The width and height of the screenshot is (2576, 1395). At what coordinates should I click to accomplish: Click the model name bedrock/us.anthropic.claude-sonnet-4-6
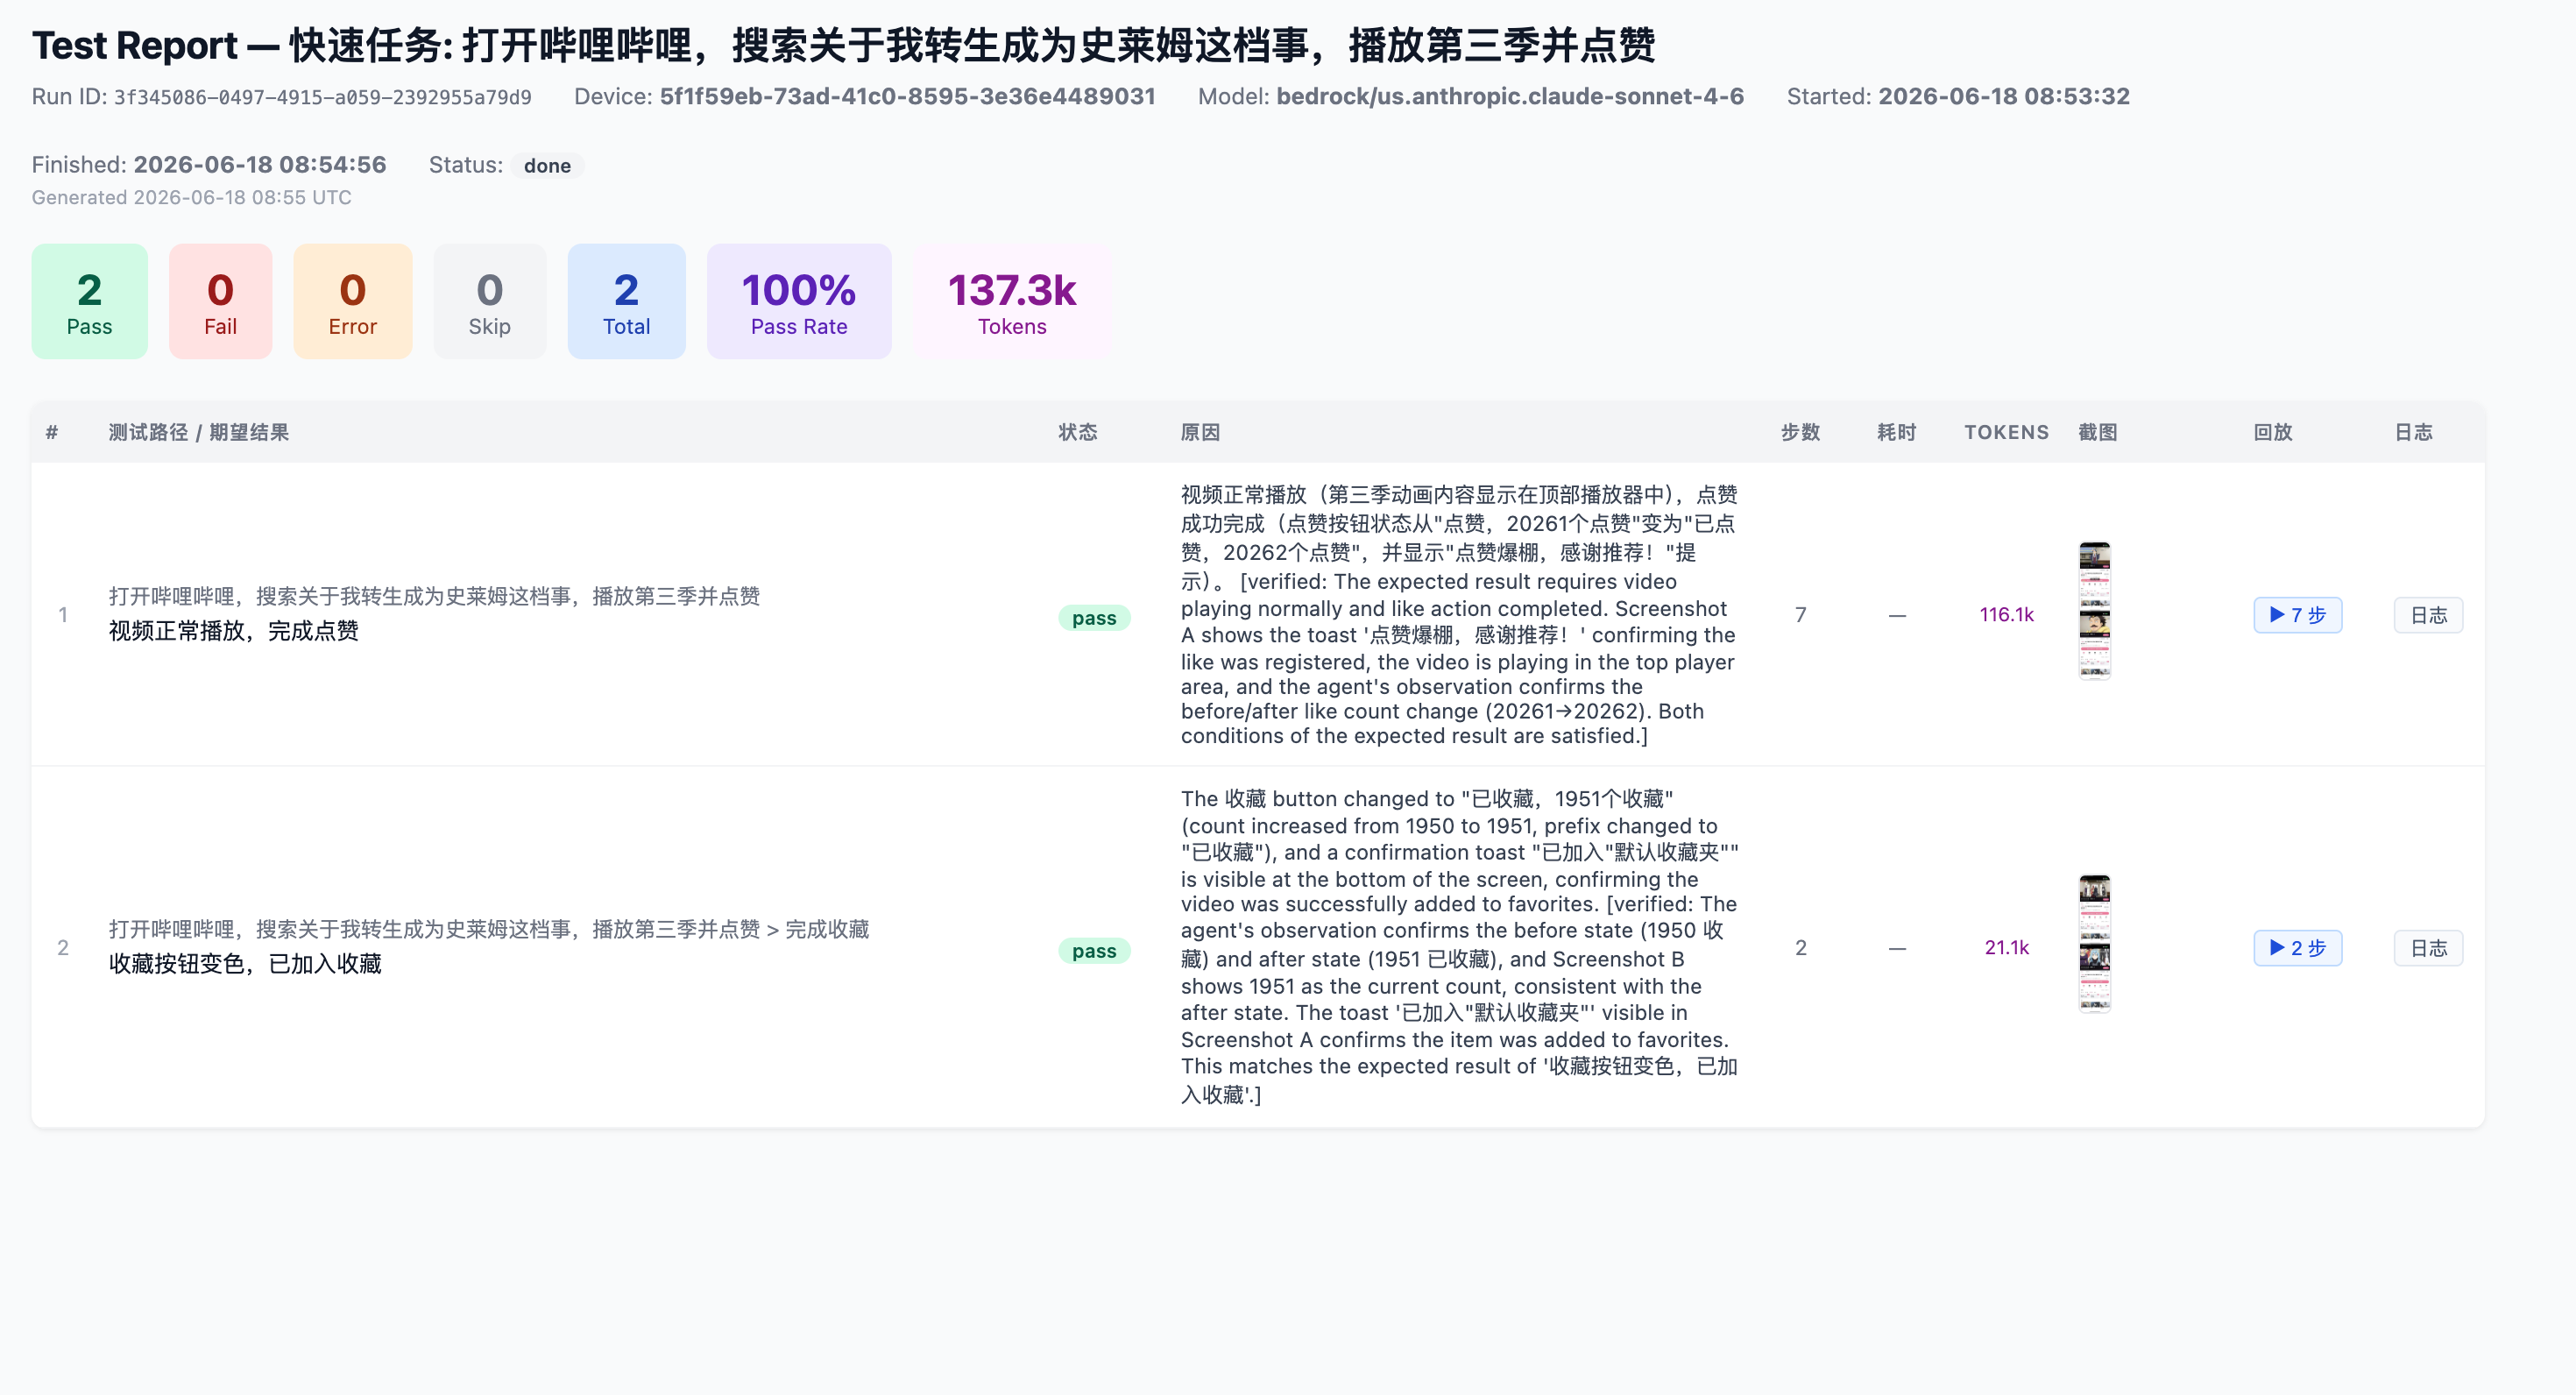tap(1510, 97)
